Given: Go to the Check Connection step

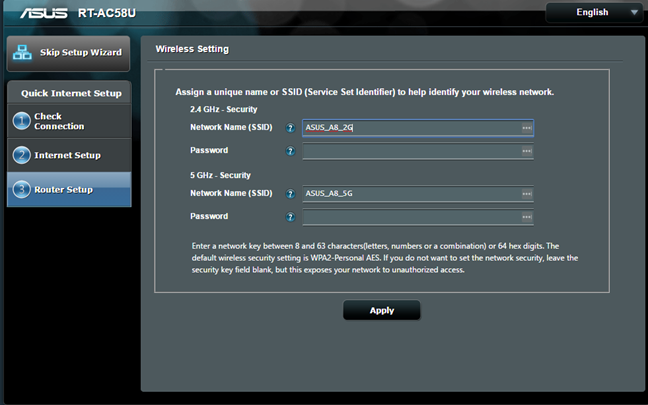Looking at the screenshot, I should point(69,121).
